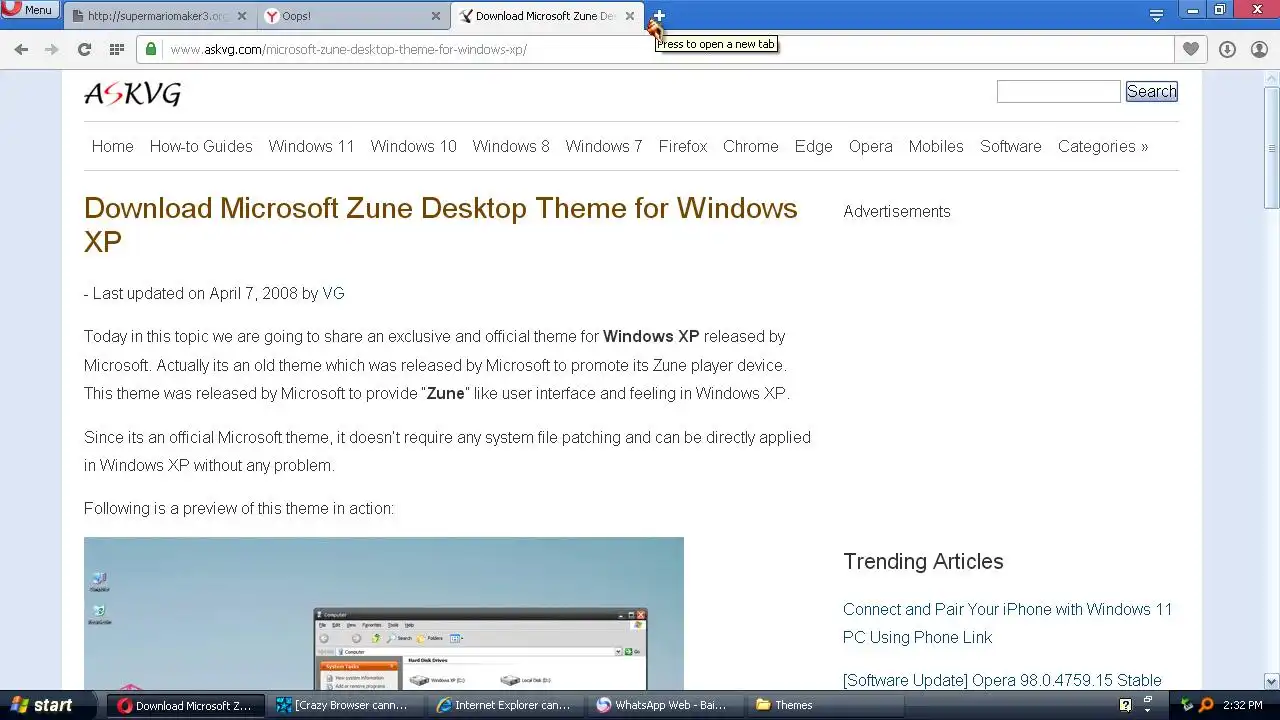This screenshot has height=720, width=1280.
Task: Close the Download Microsoft Zune tab
Action: pyautogui.click(x=630, y=16)
